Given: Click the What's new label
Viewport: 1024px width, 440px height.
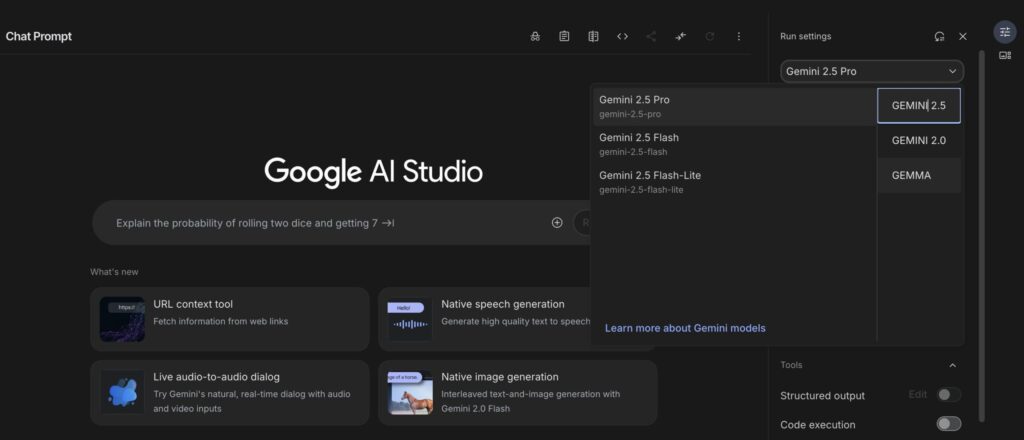Looking at the screenshot, I should (114, 272).
